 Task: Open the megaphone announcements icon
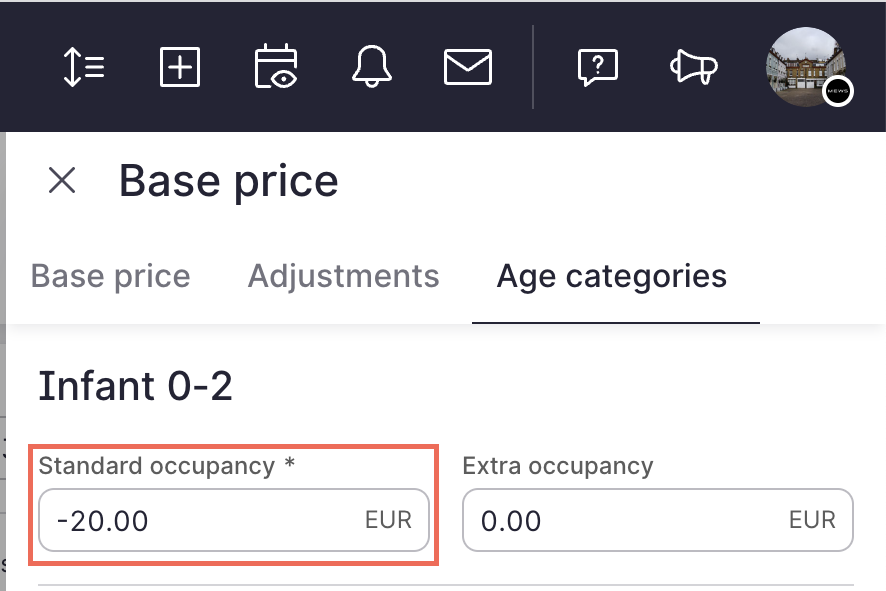[x=694, y=67]
